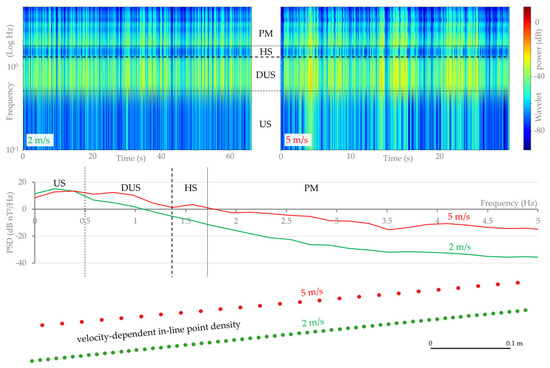The height and width of the screenshot is (368, 550).
Task: Click the 5 m/s label above red dots
Action: (312, 292)
